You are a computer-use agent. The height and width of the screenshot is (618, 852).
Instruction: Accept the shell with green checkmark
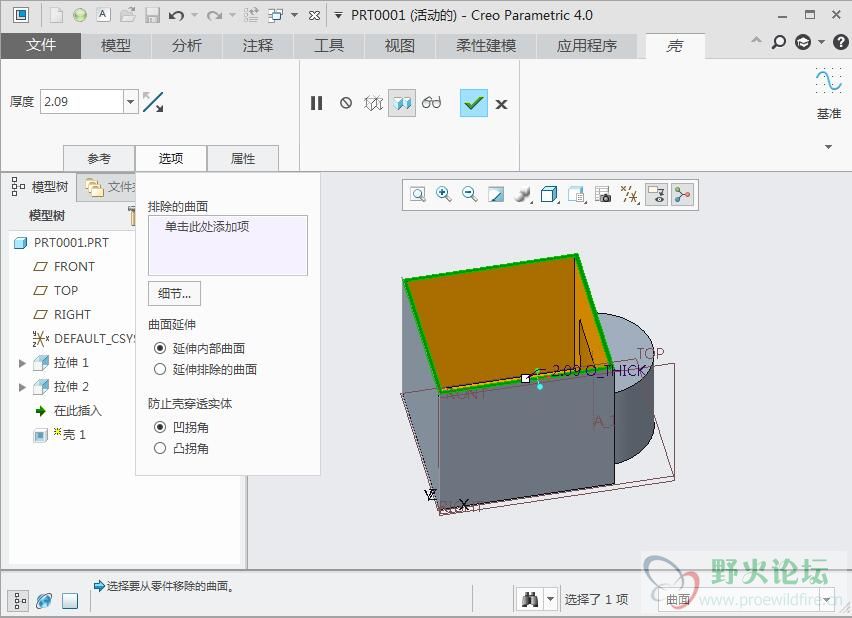474,103
